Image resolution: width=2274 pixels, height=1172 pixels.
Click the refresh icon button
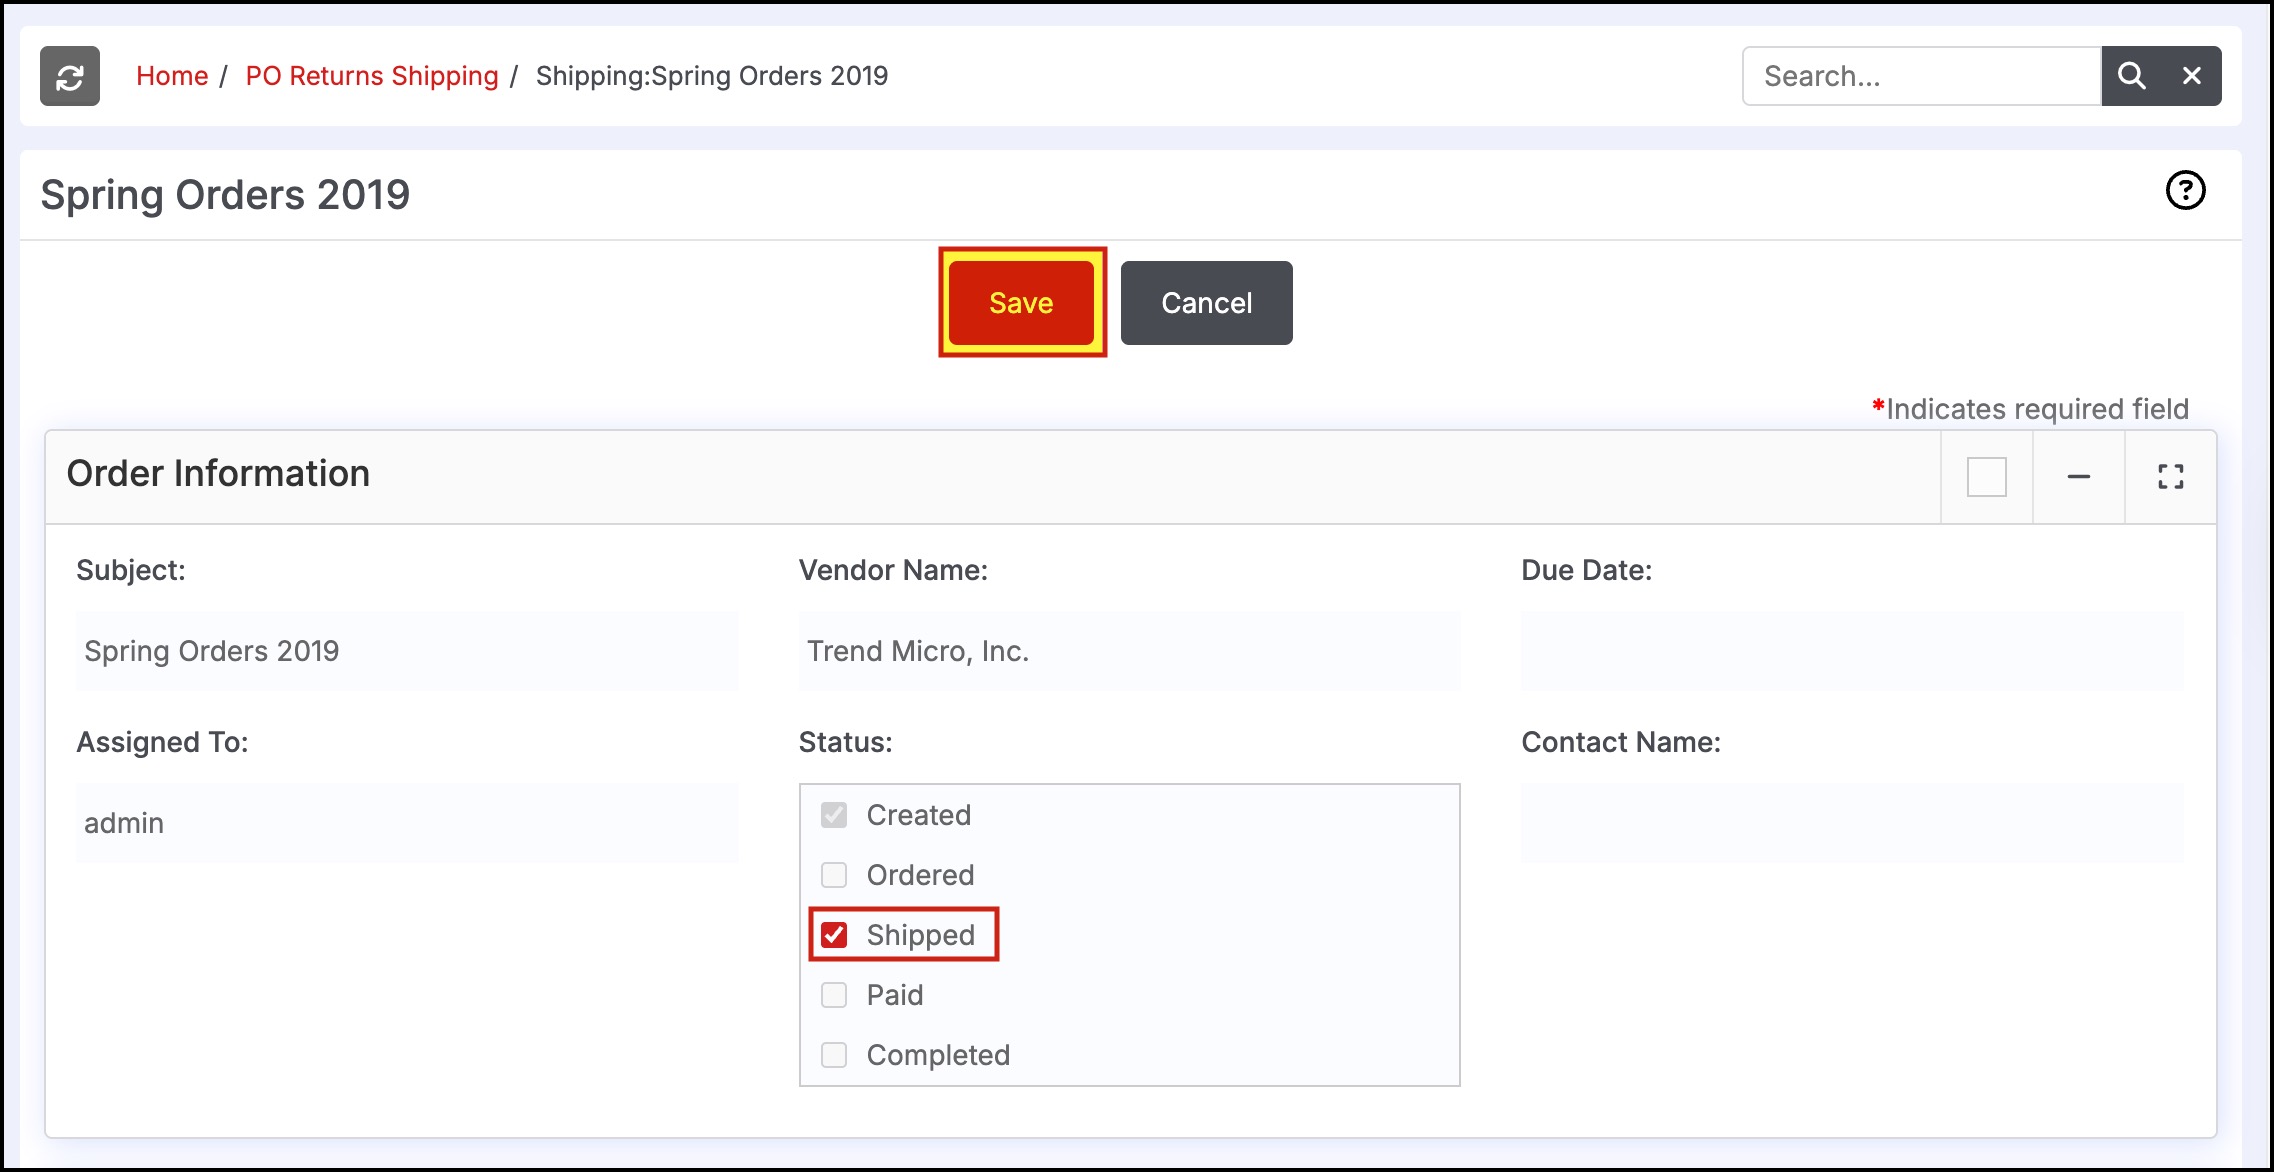coord(70,76)
